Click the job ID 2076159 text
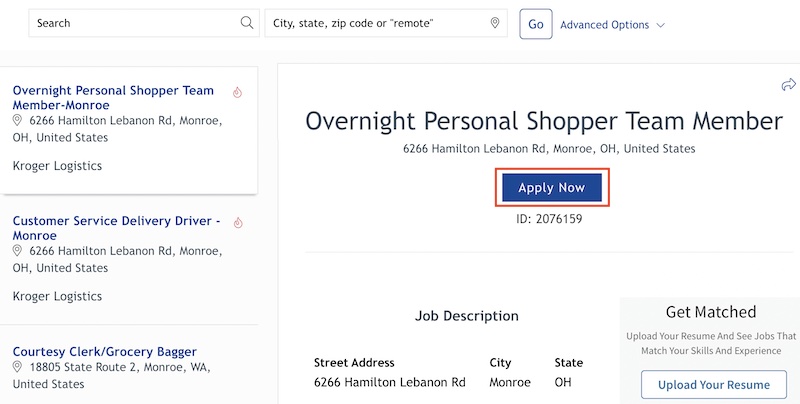This screenshot has width=800, height=404. (548, 219)
